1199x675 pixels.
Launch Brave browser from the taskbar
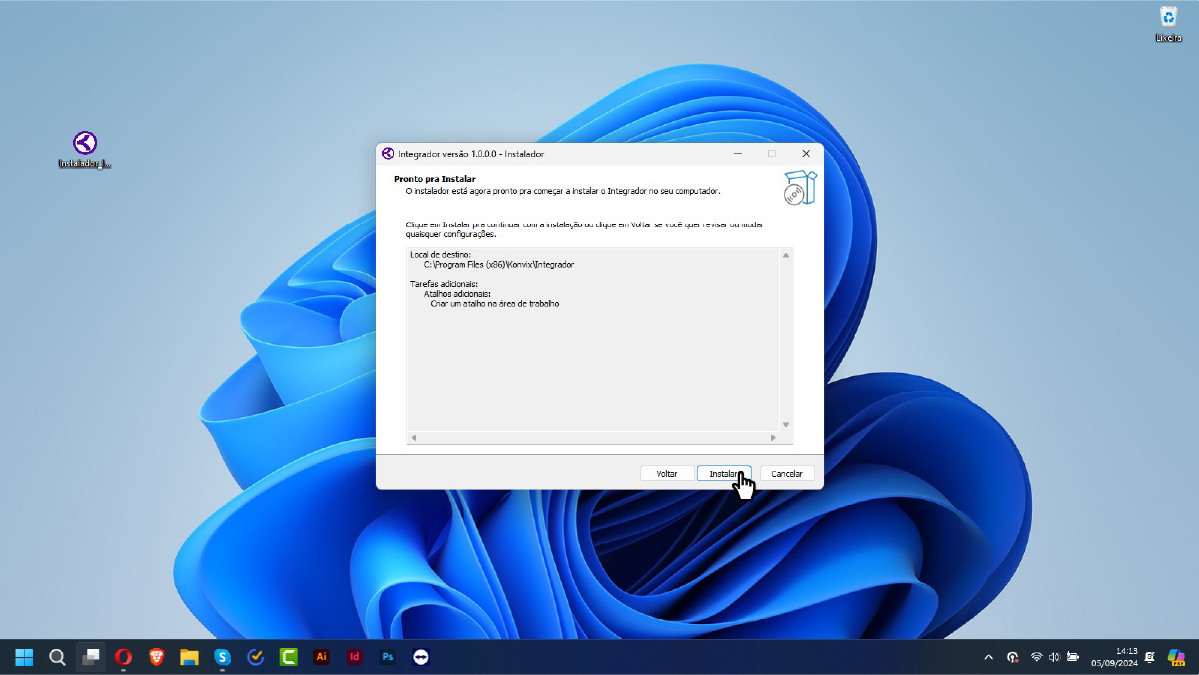tap(157, 657)
